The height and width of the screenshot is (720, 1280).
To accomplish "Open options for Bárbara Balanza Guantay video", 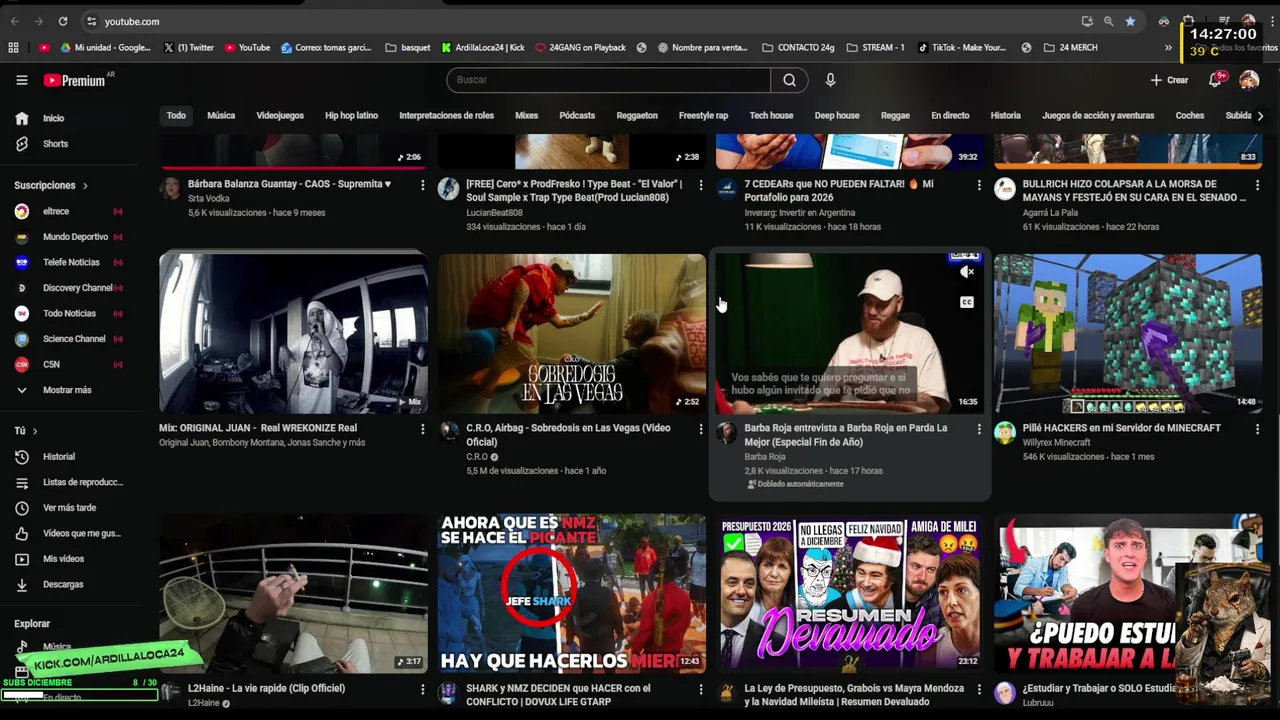I will (422, 185).
